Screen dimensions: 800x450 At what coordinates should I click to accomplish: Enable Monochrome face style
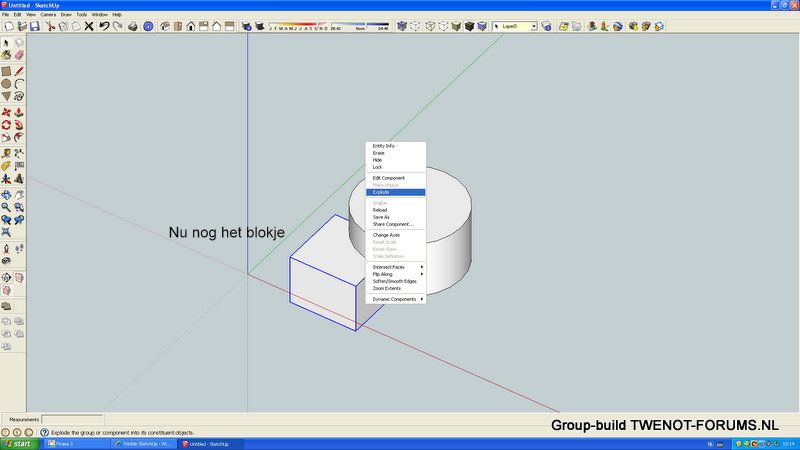coord(482,26)
